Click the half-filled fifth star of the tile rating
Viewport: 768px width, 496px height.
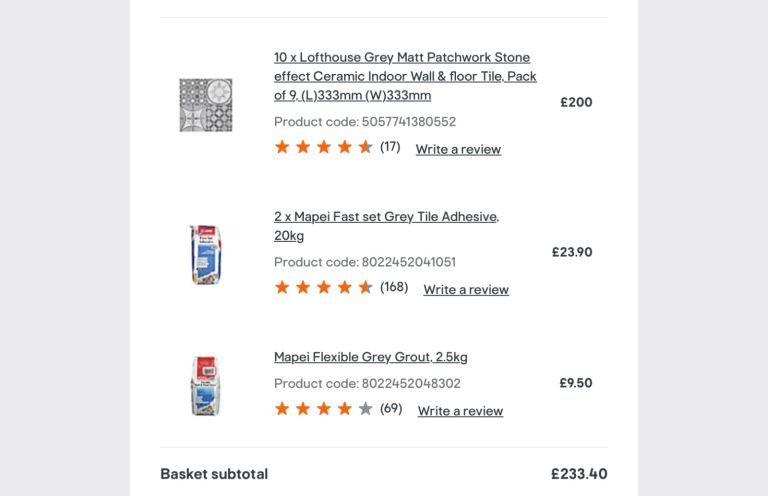point(366,147)
